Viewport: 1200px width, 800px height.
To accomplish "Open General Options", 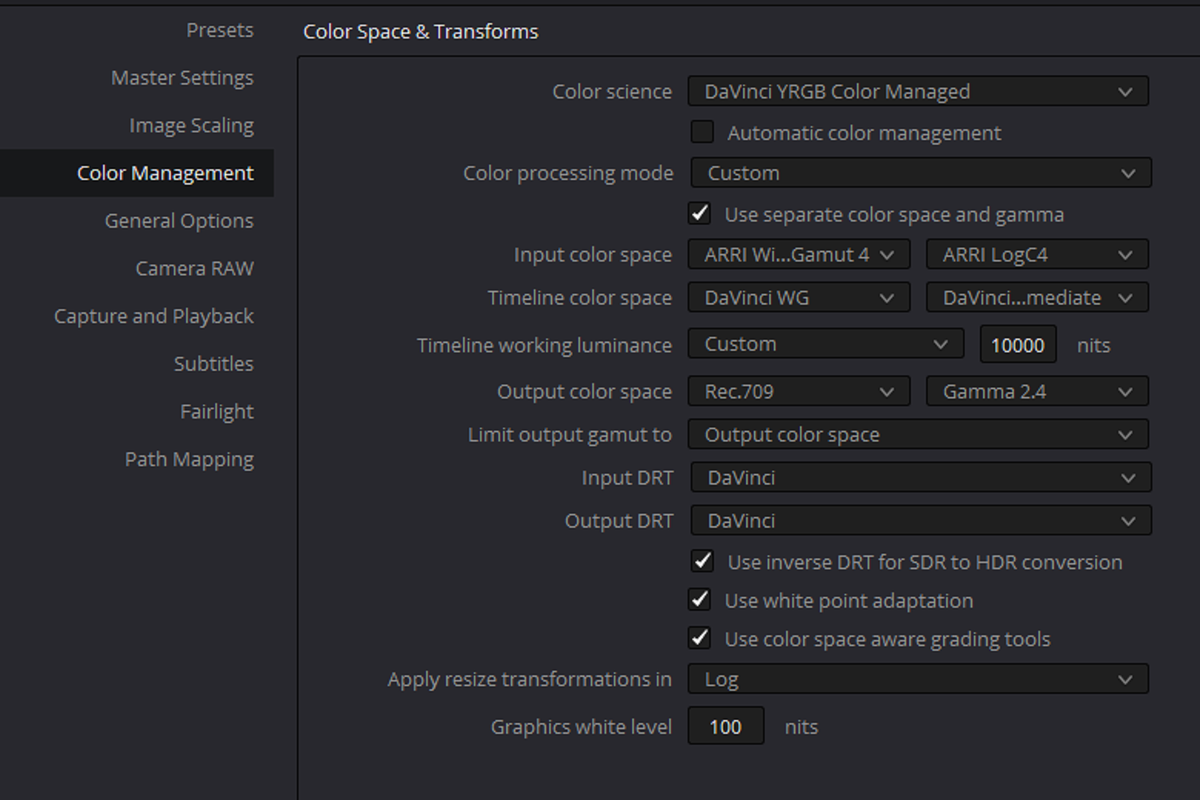I will click(x=179, y=221).
